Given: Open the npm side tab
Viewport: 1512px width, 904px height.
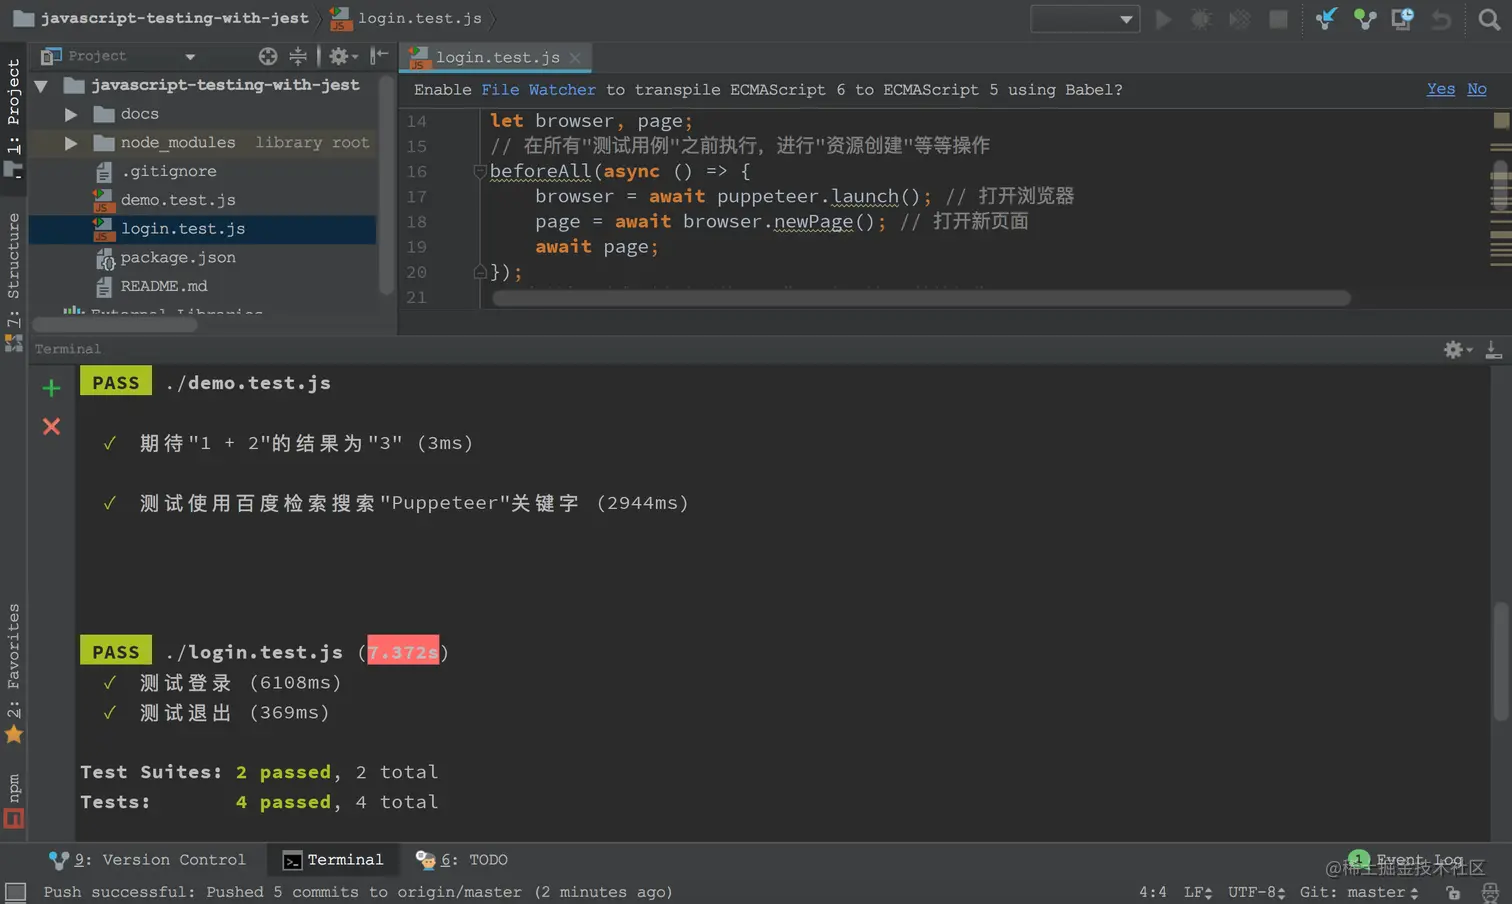Looking at the screenshot, I should [14, 800].
